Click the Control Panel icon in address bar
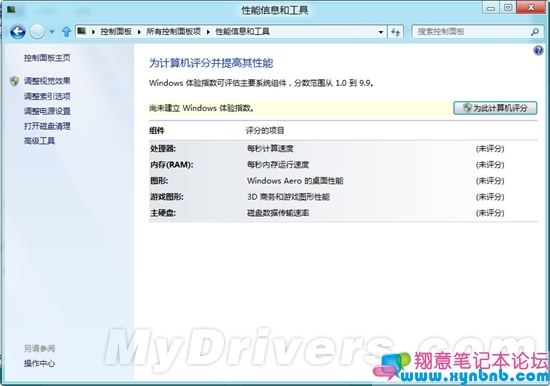 tap(82, 32)
